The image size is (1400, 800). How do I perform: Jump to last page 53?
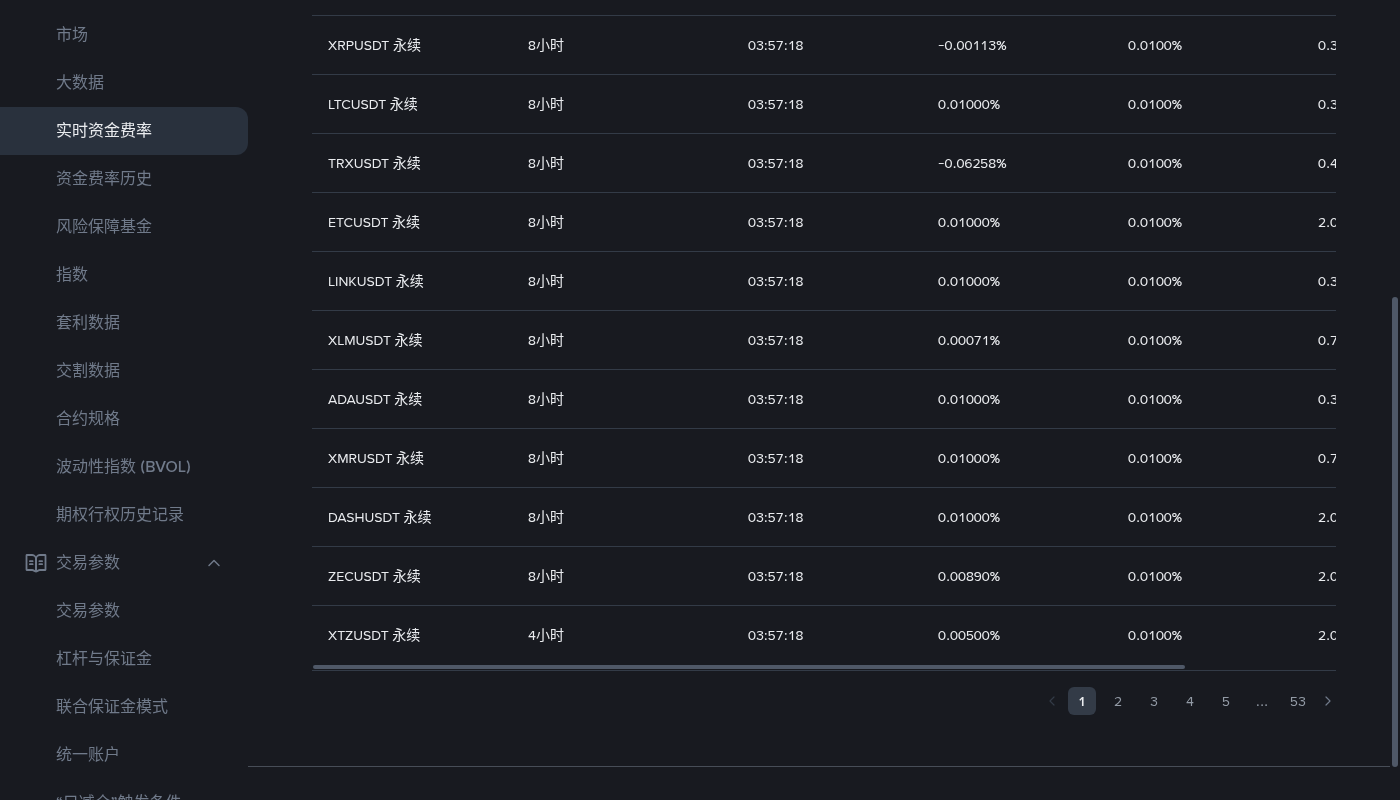click(1298, 701)
